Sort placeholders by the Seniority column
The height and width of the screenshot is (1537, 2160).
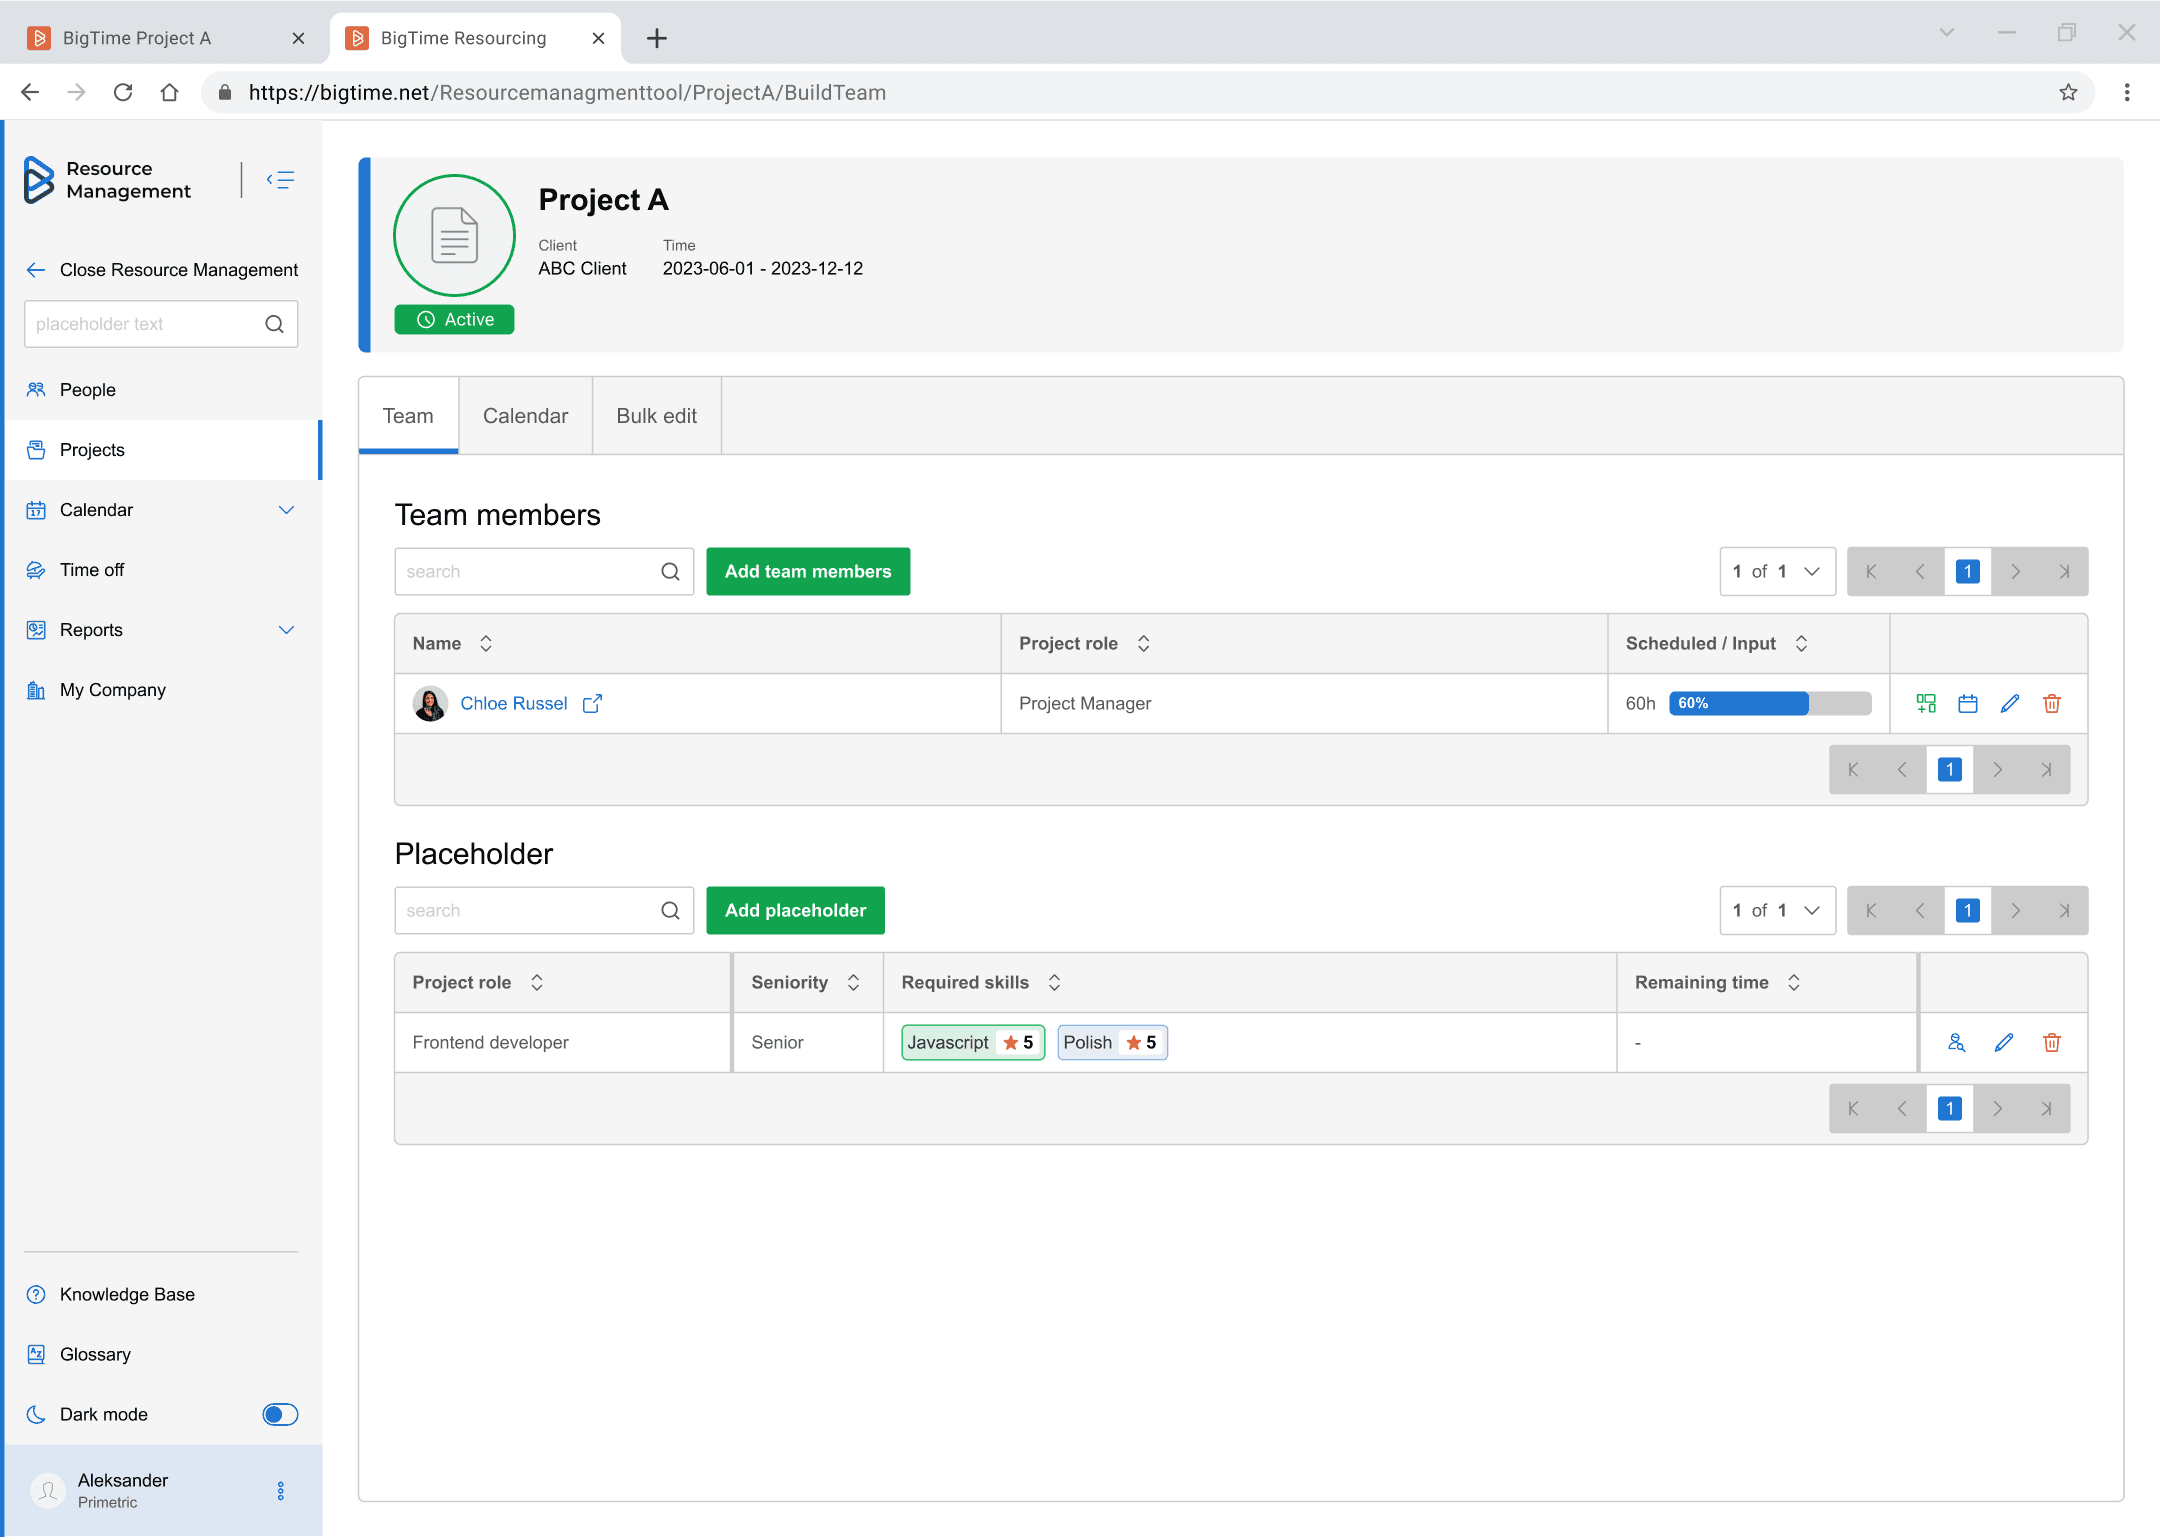tap(853, 982)
